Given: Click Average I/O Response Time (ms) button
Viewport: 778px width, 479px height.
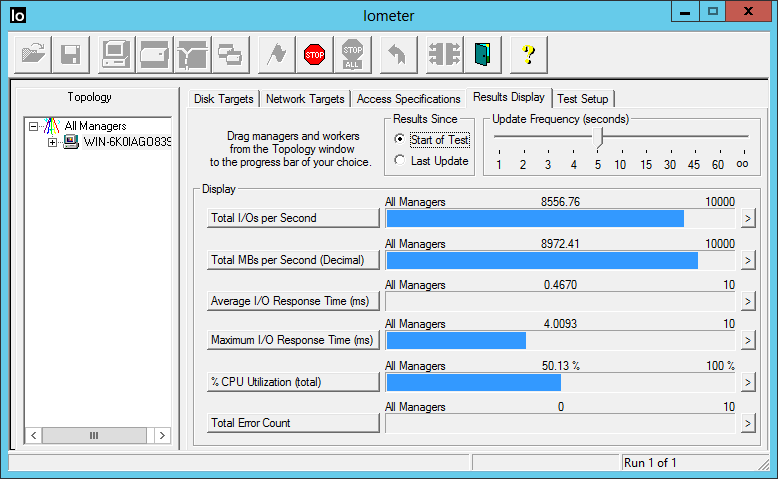Looking at the screenshot, I should pos(293,301).
